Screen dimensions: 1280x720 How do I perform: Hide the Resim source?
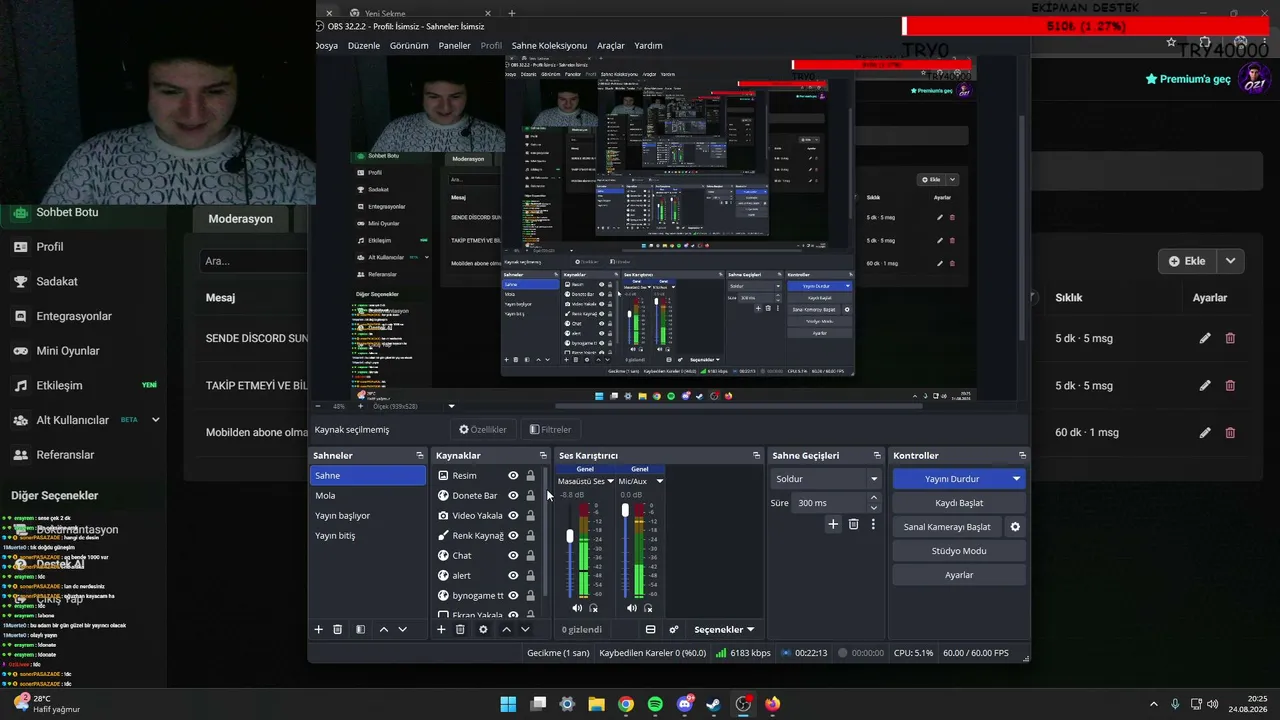(513, 476)
